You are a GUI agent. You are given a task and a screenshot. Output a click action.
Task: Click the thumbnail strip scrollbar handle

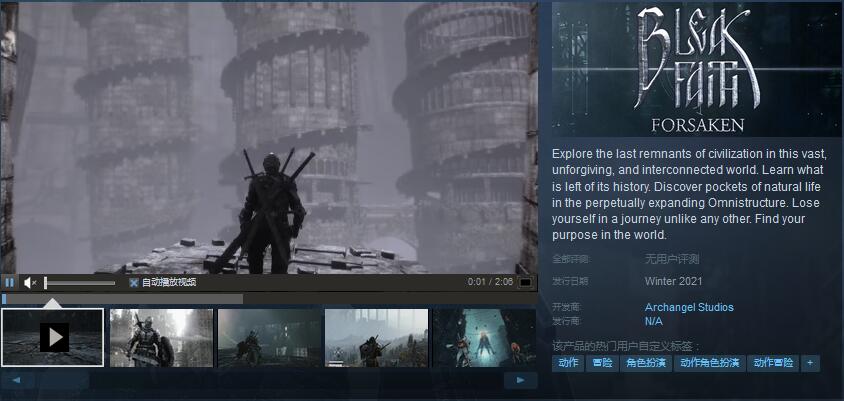[63, 381]
